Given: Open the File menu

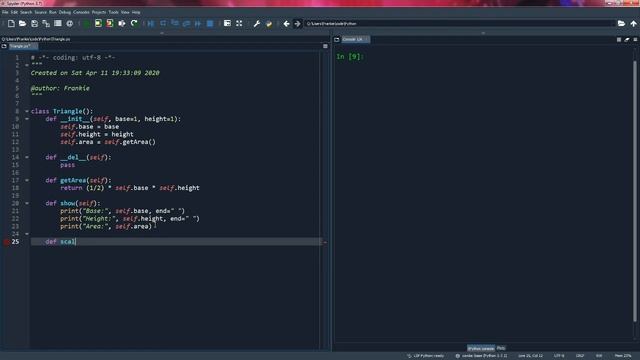Looking at the screenshot, I should 5,12.
